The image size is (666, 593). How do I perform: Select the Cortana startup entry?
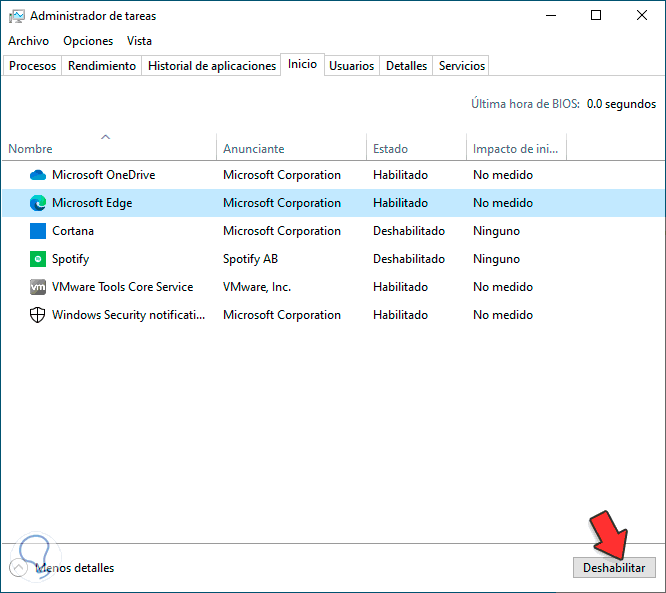tap(73, 231)
